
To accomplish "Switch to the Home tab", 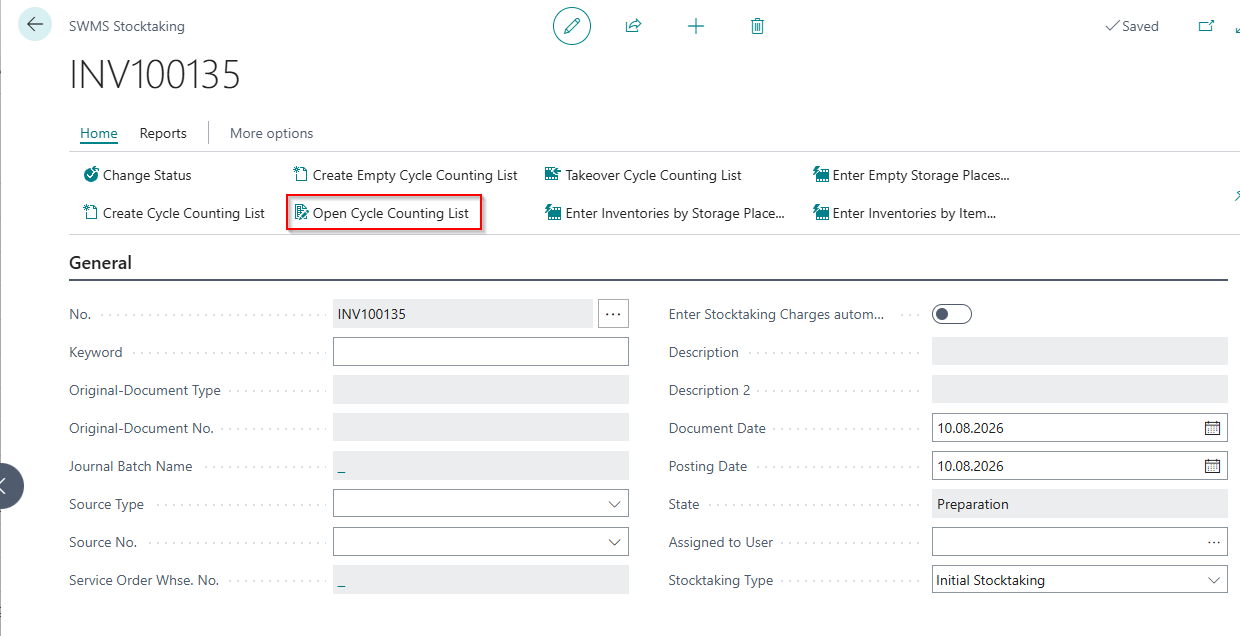I will (99, 133).
